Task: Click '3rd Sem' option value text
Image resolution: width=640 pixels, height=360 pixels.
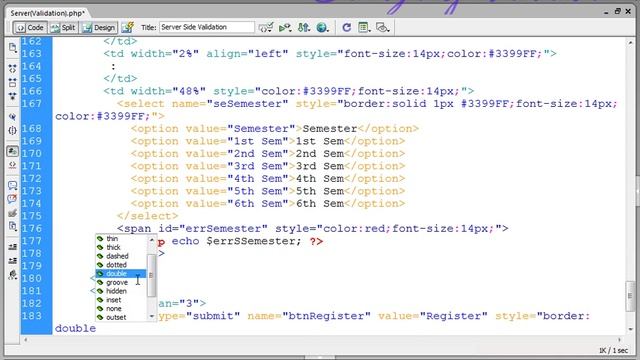Action: tap(258, 166)
